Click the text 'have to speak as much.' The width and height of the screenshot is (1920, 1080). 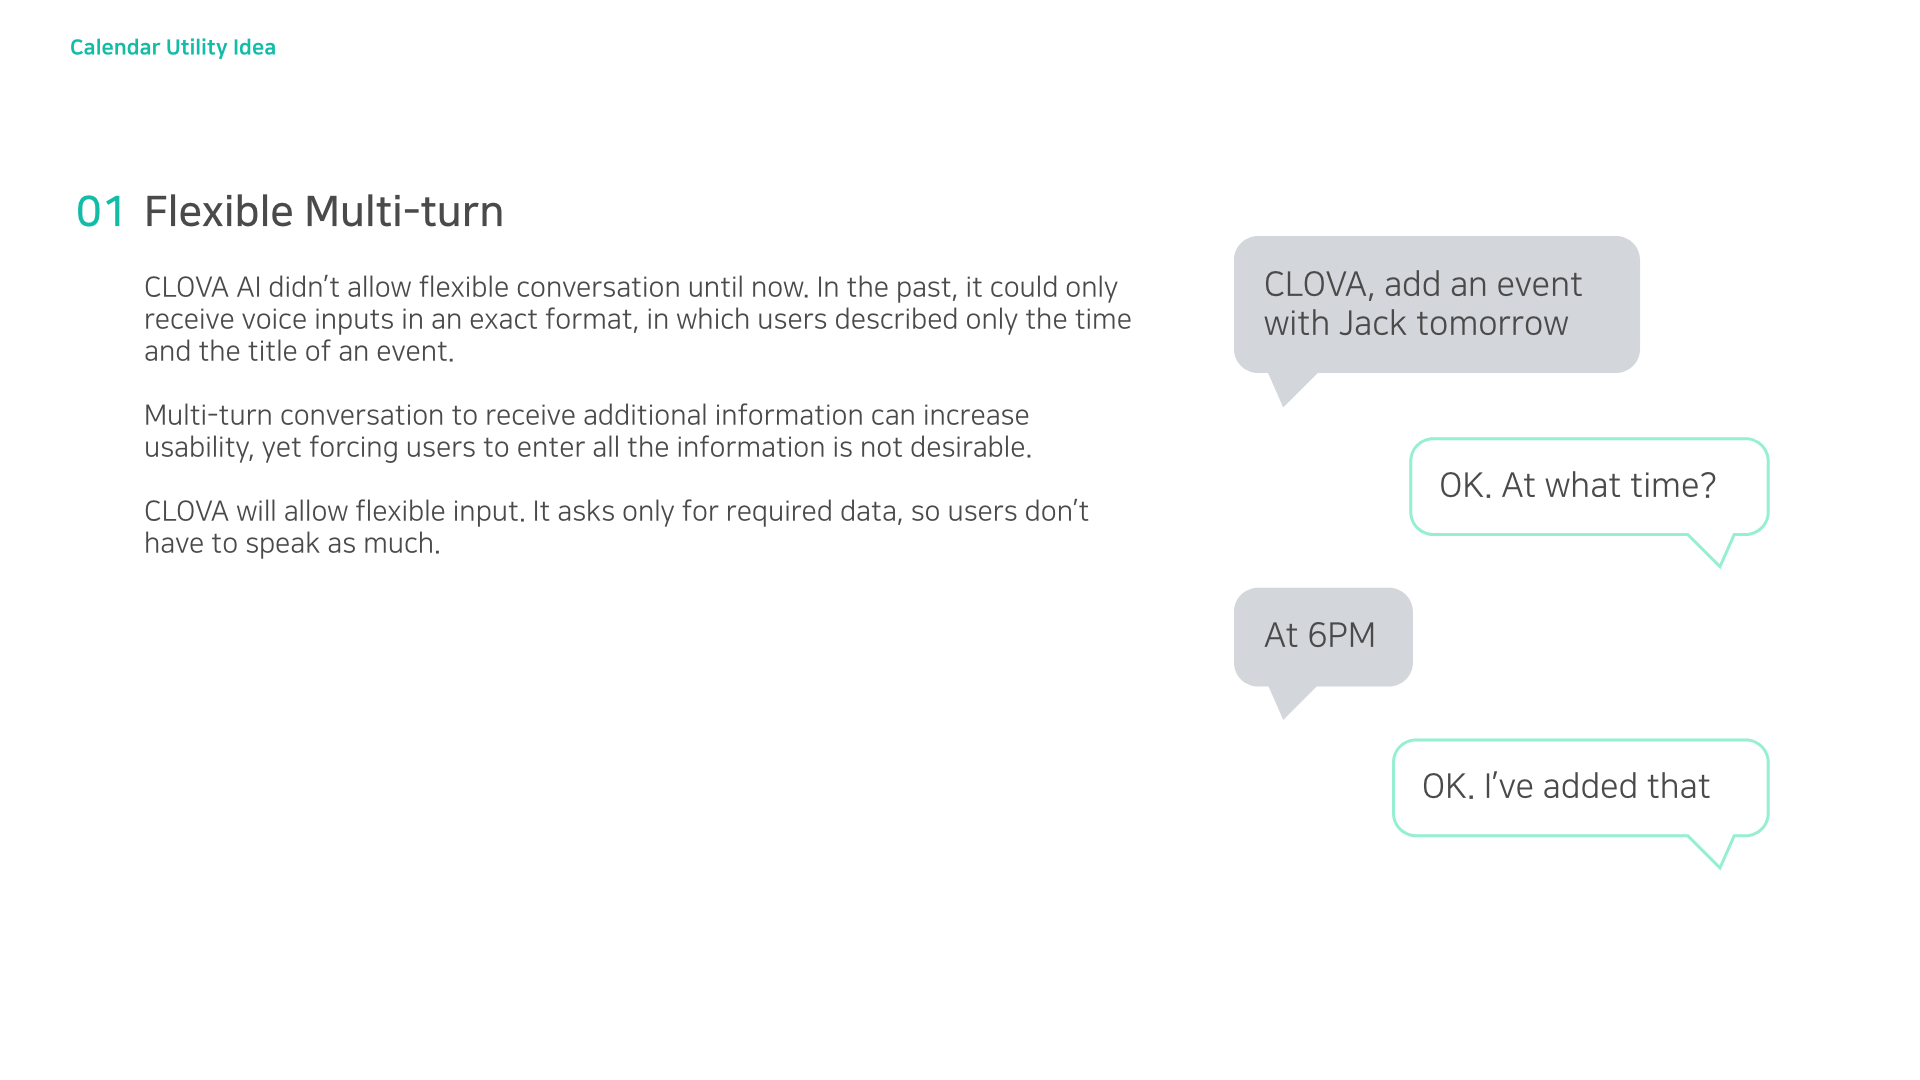point(292,543)
